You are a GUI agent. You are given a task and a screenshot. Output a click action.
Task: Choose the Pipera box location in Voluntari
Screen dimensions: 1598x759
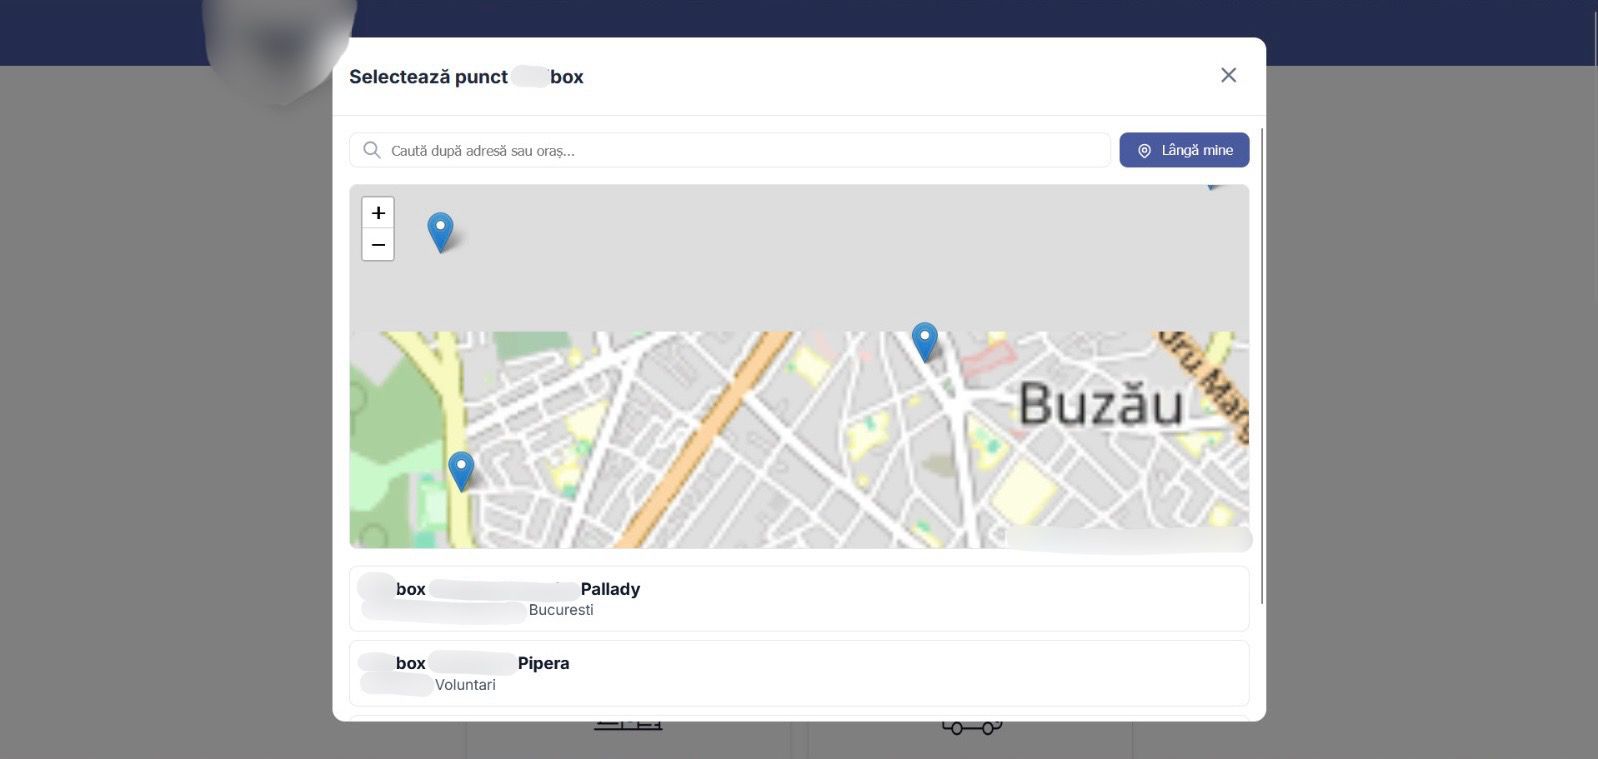pyautogui.click(x=798, y=673)
